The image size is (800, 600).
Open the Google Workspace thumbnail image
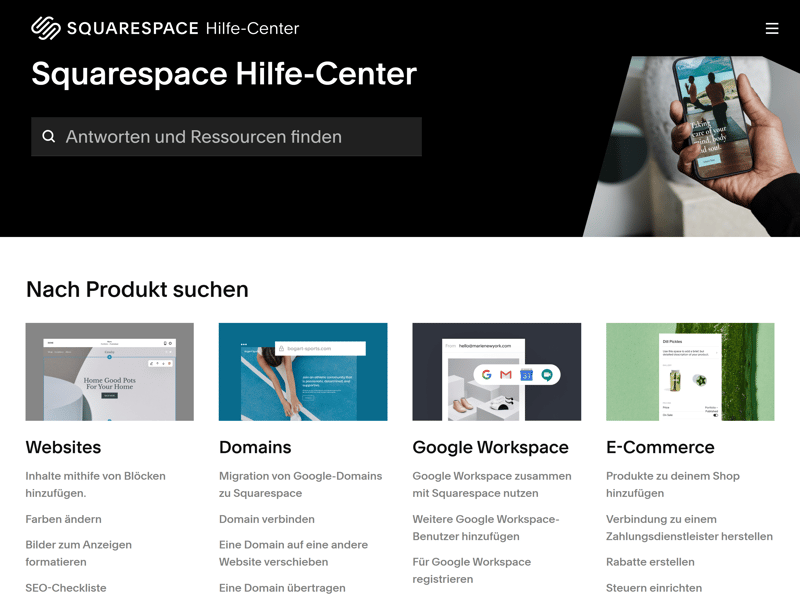(x=496, y=372)
